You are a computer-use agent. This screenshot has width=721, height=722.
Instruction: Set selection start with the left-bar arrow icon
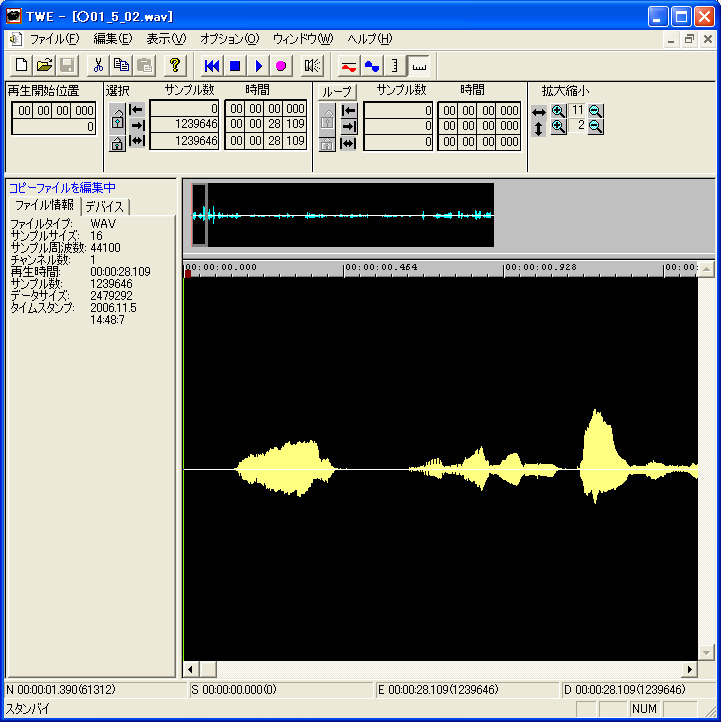[x=137, y=110]
